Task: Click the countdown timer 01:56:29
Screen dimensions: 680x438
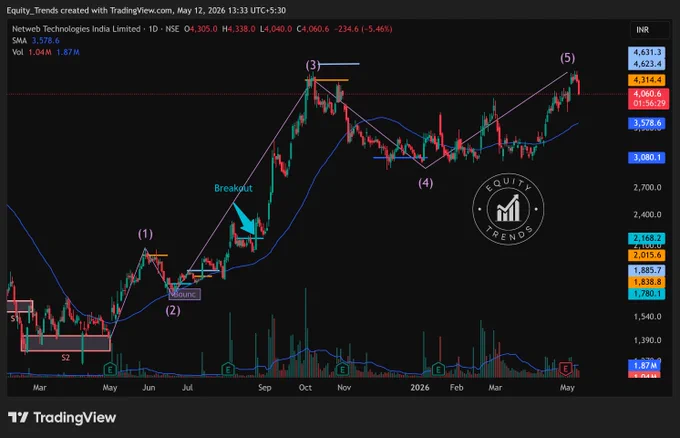Action: click(x=649, y=104)
